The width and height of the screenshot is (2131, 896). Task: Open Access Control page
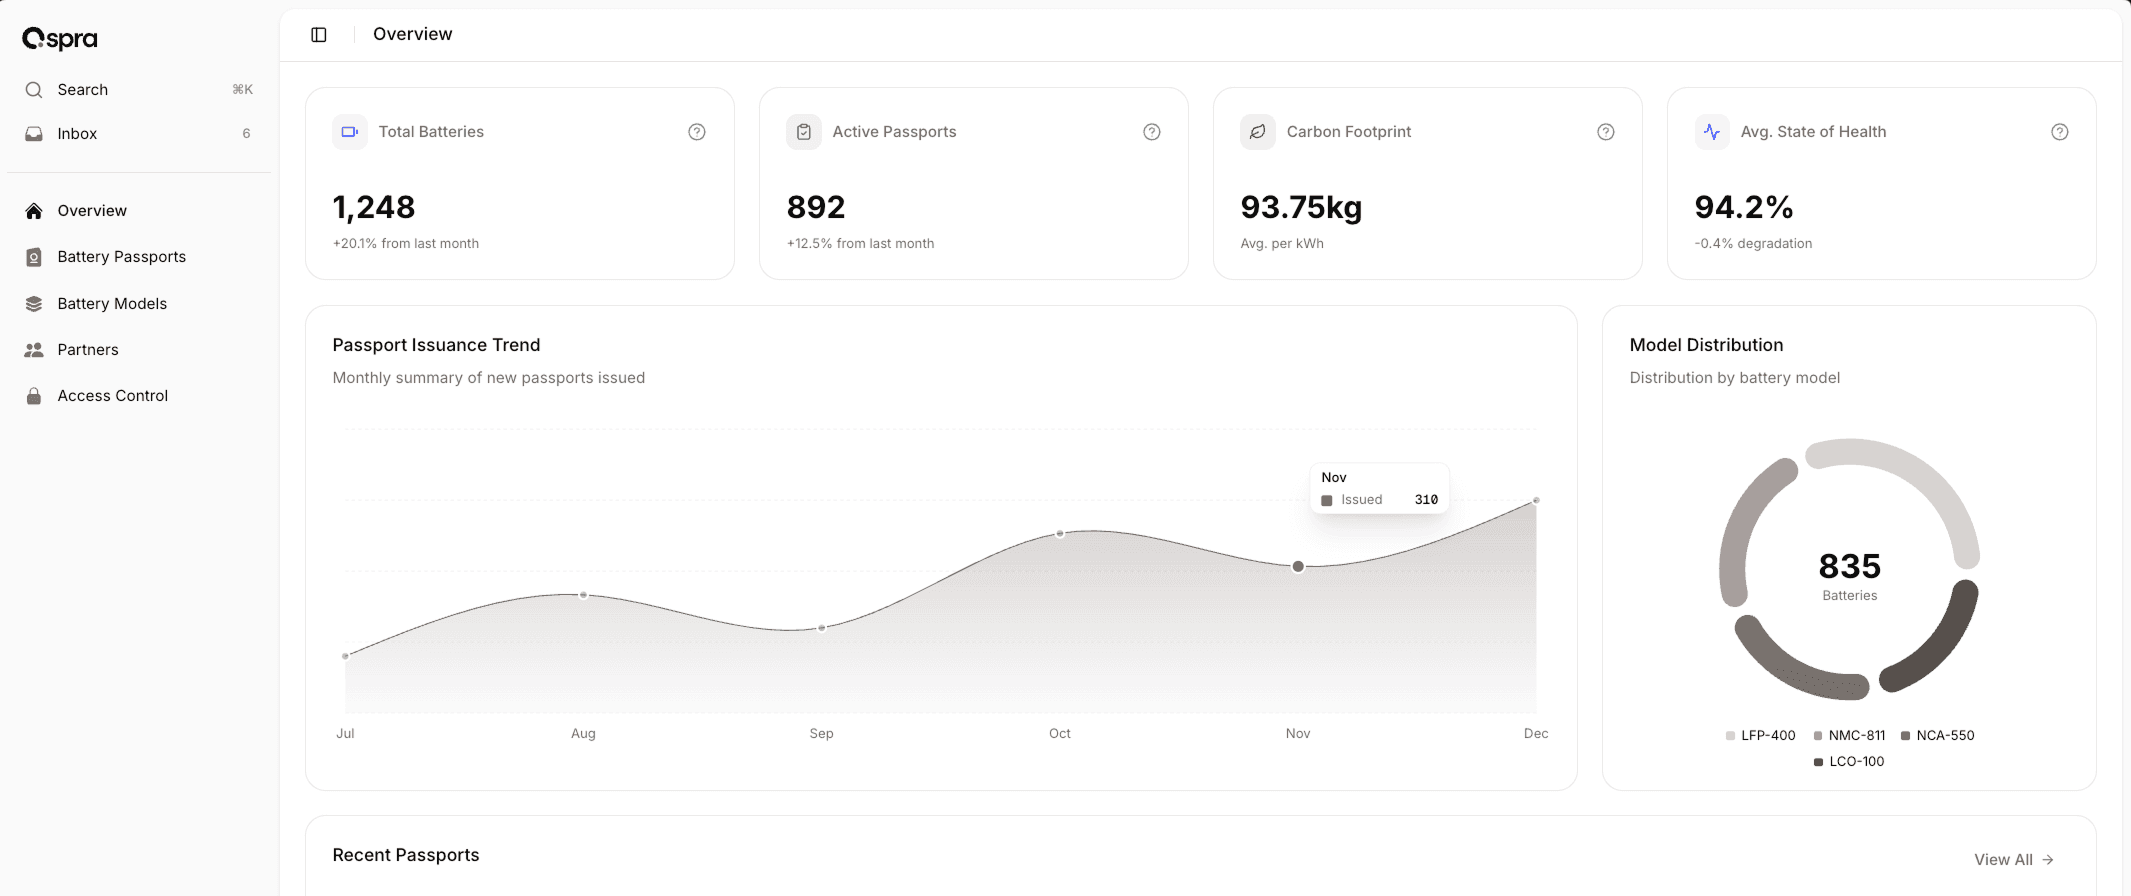click(x=139, y=396)
